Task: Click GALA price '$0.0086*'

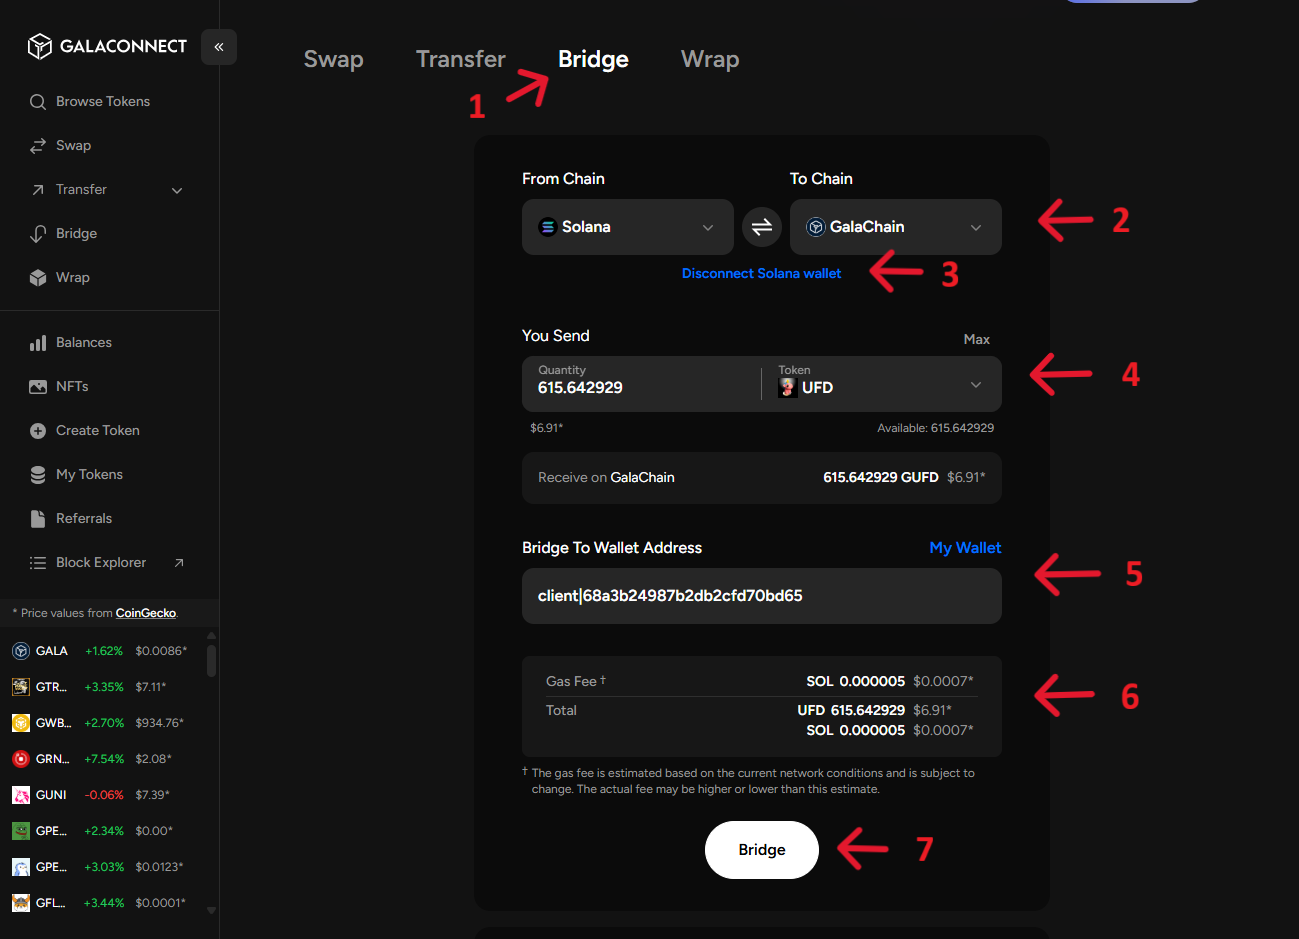Action: click(161, 651)
